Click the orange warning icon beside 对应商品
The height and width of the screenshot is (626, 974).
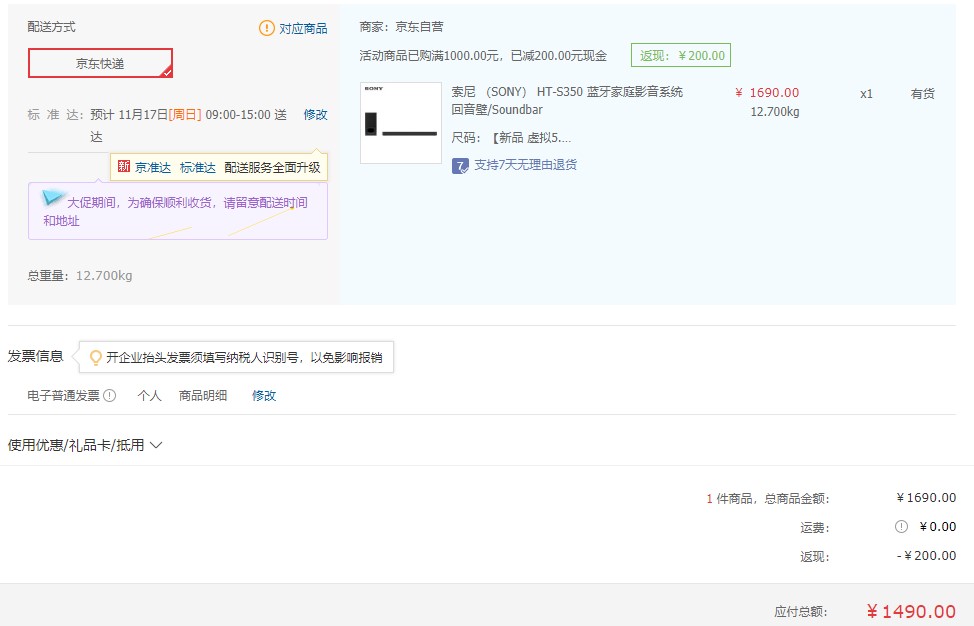[266, 28]
